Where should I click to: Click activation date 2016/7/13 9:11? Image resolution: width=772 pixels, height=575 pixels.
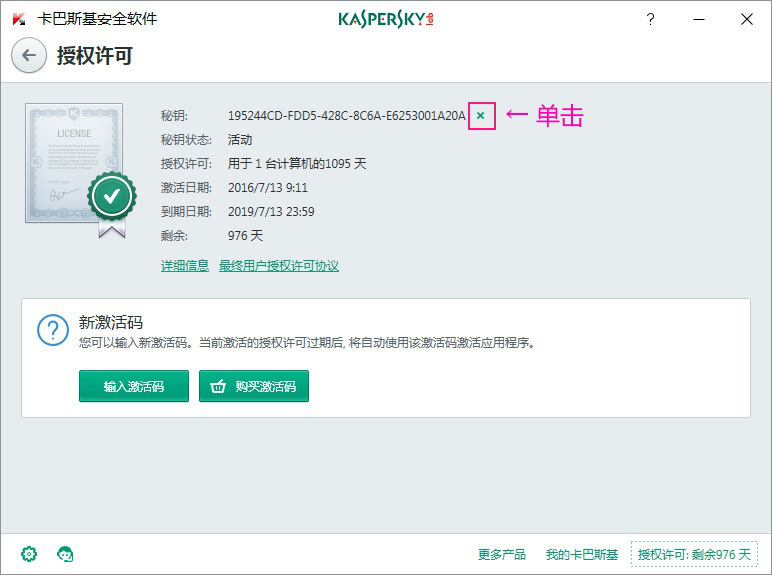268,188
